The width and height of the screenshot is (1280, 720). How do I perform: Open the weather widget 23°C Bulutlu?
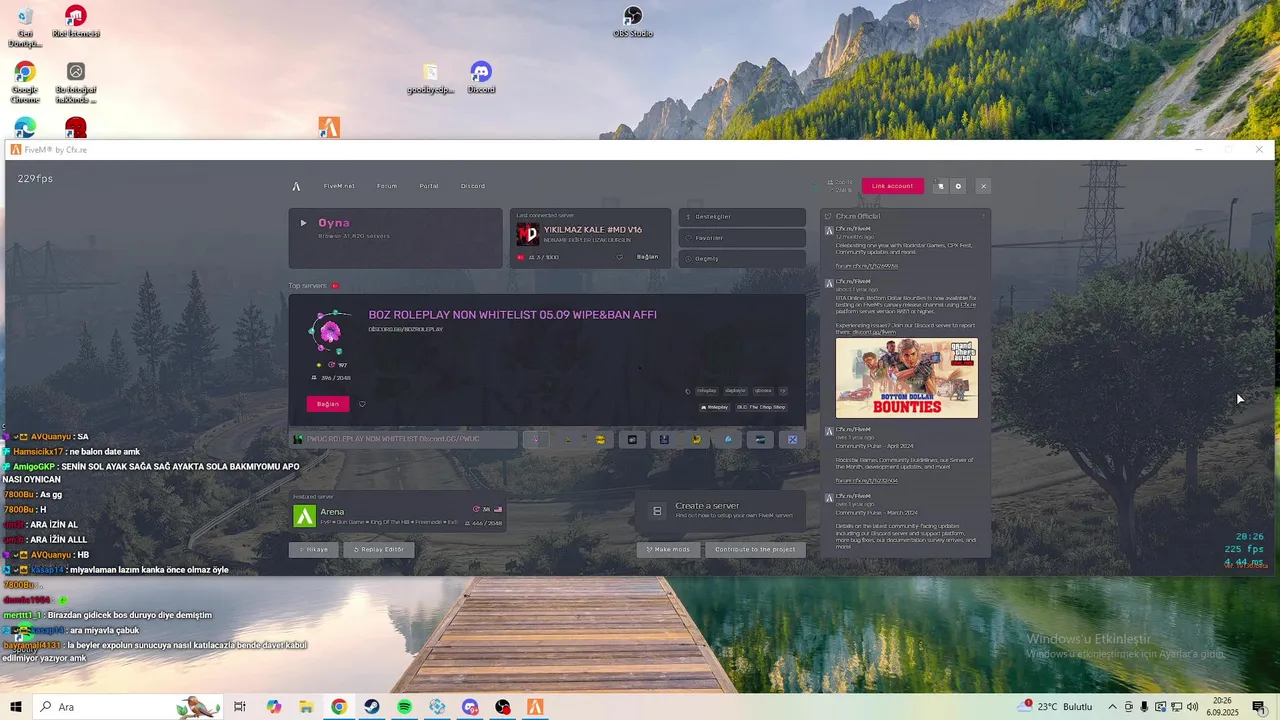tap(1055, 707)
